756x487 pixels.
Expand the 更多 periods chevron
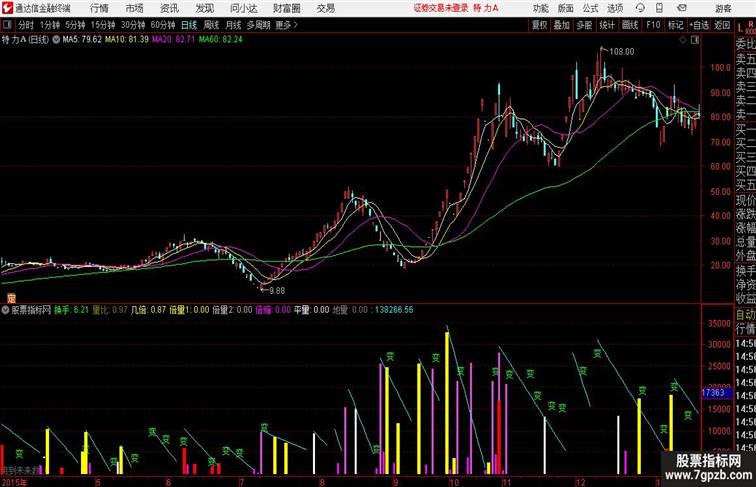[x=287, y=25]
